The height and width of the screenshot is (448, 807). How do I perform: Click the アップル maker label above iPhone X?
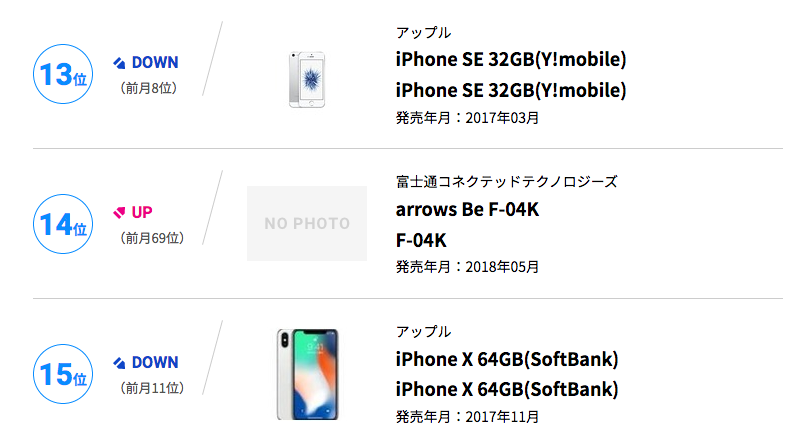click(x=423, y=332)
